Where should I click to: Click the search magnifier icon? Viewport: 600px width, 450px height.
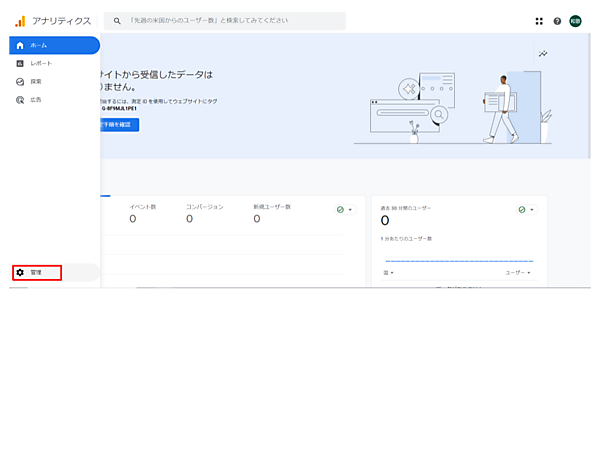click(x=117, y=21)
